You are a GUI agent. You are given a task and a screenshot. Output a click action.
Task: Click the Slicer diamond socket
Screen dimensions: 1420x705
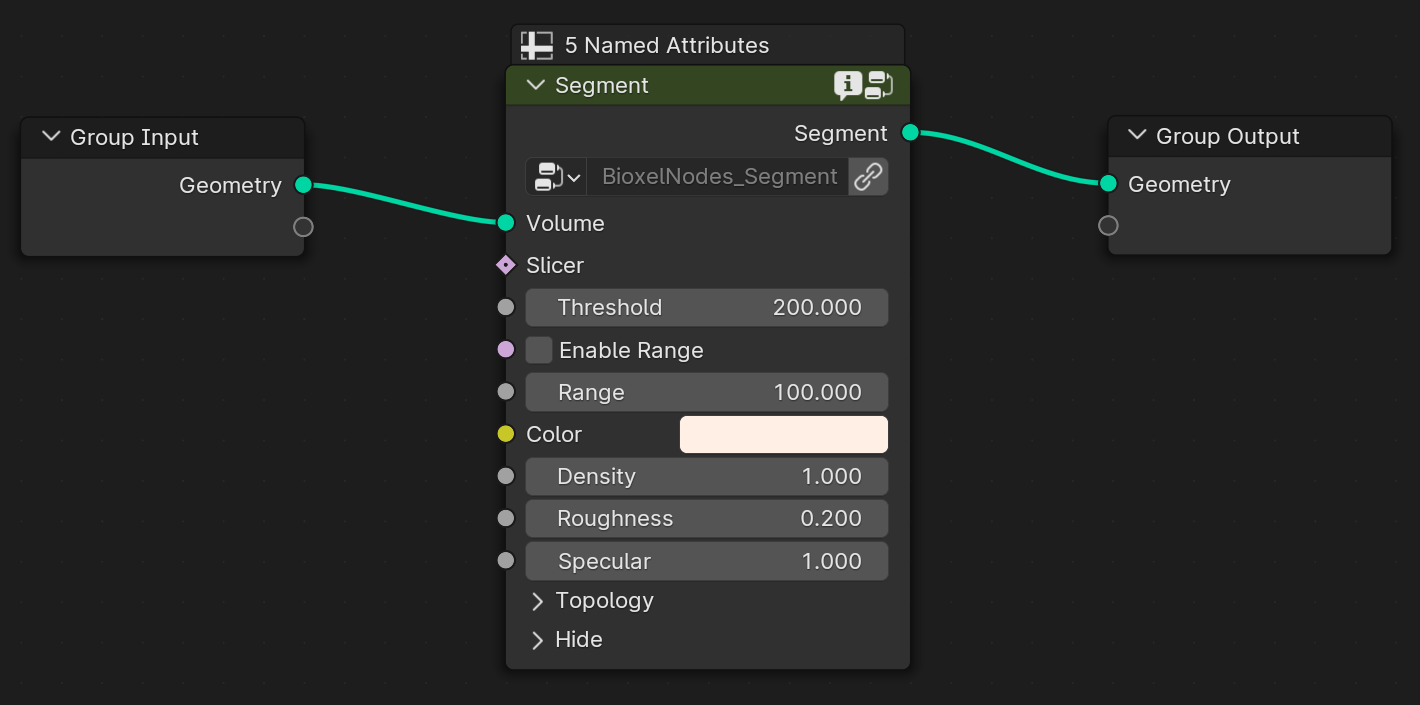[506, 265]
